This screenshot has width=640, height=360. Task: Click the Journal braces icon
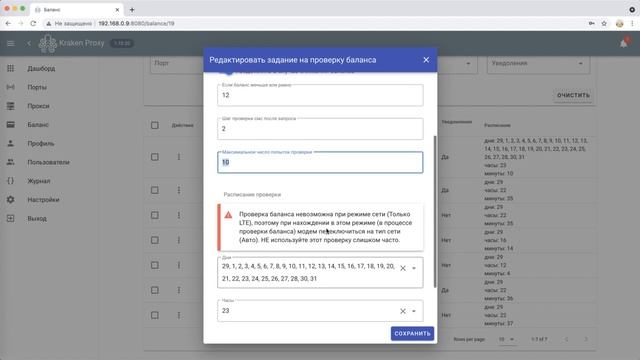coord(11,181)
